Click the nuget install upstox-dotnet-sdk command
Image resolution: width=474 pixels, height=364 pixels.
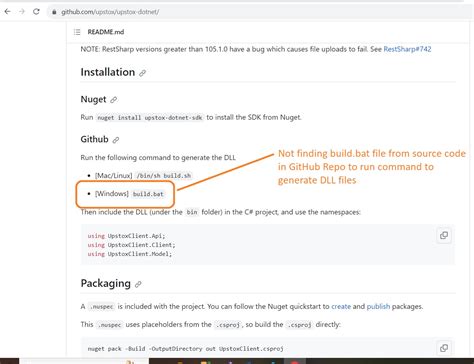149,118
